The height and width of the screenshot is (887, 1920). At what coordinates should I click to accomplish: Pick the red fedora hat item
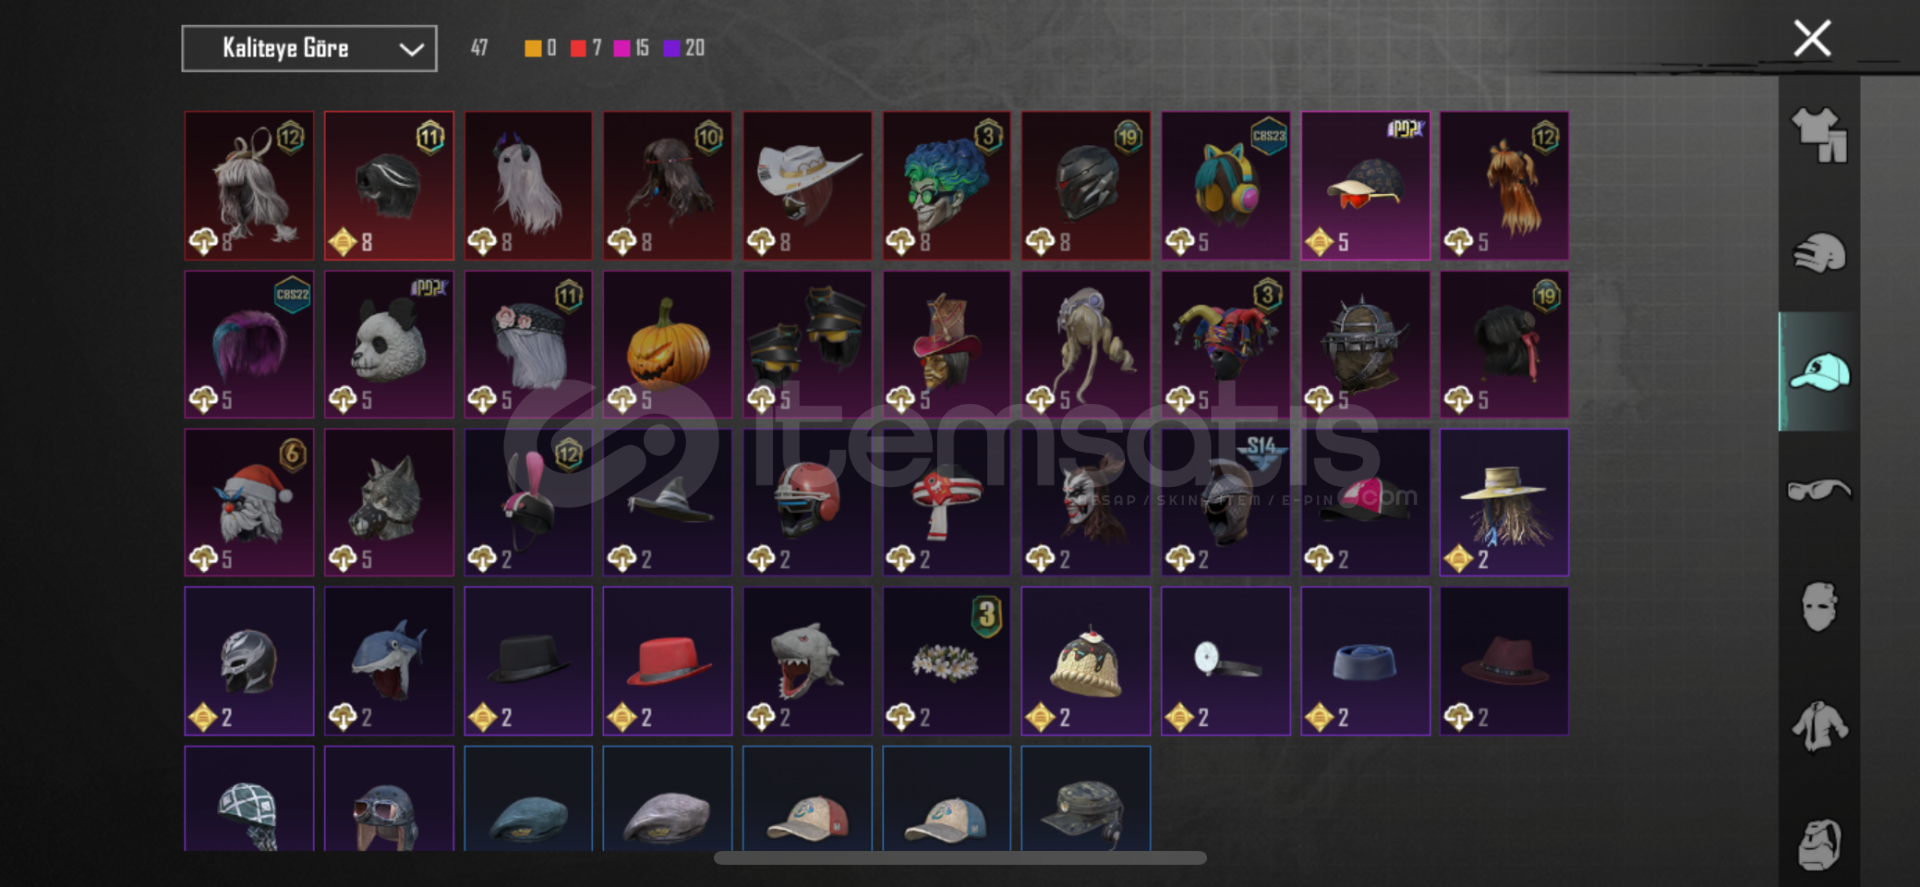[x=667, y=661]
